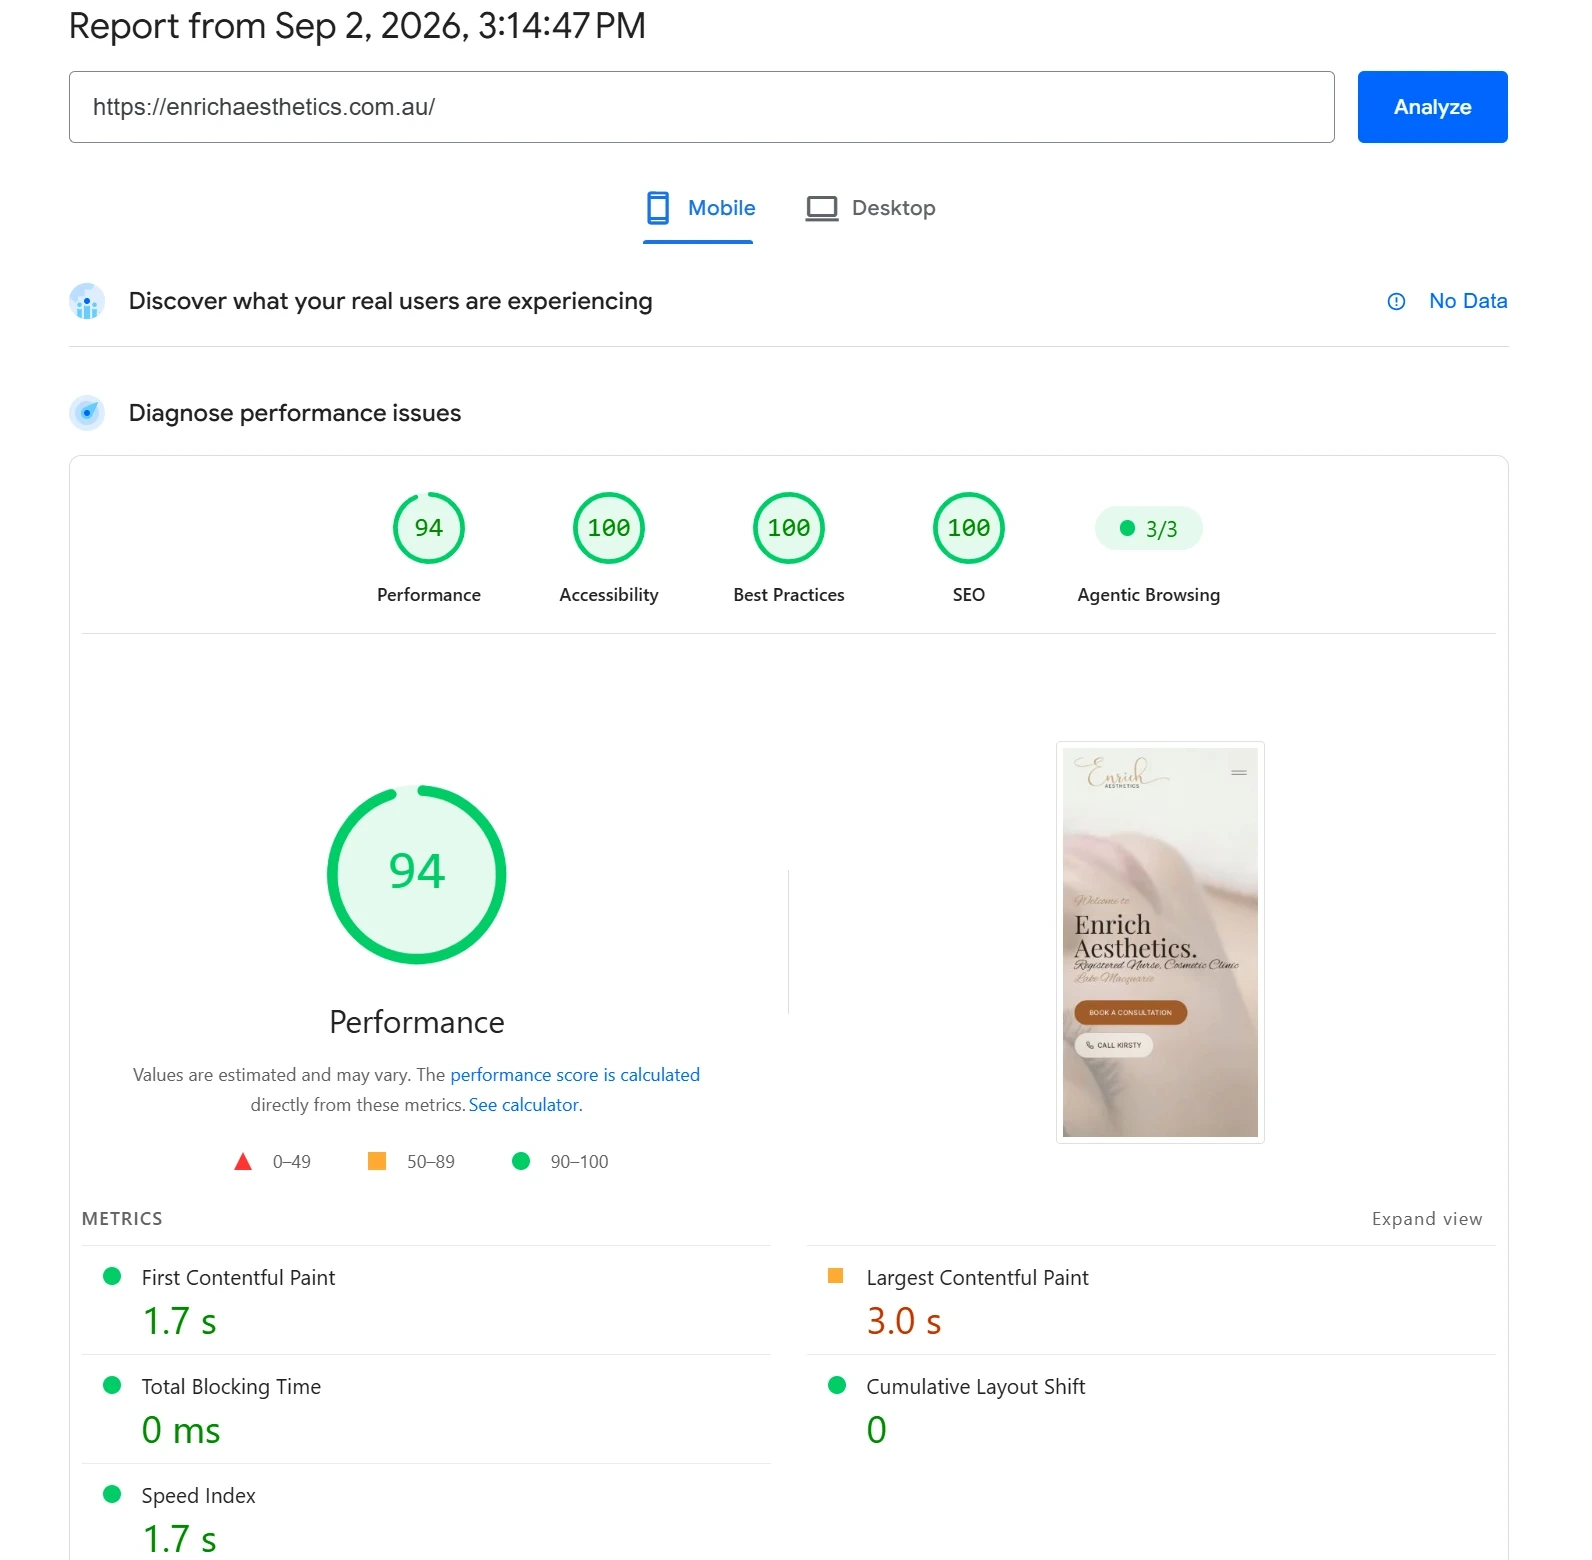Click the Total Blocking Time metric label
1592x1560 pixels.
(231, 1387)
